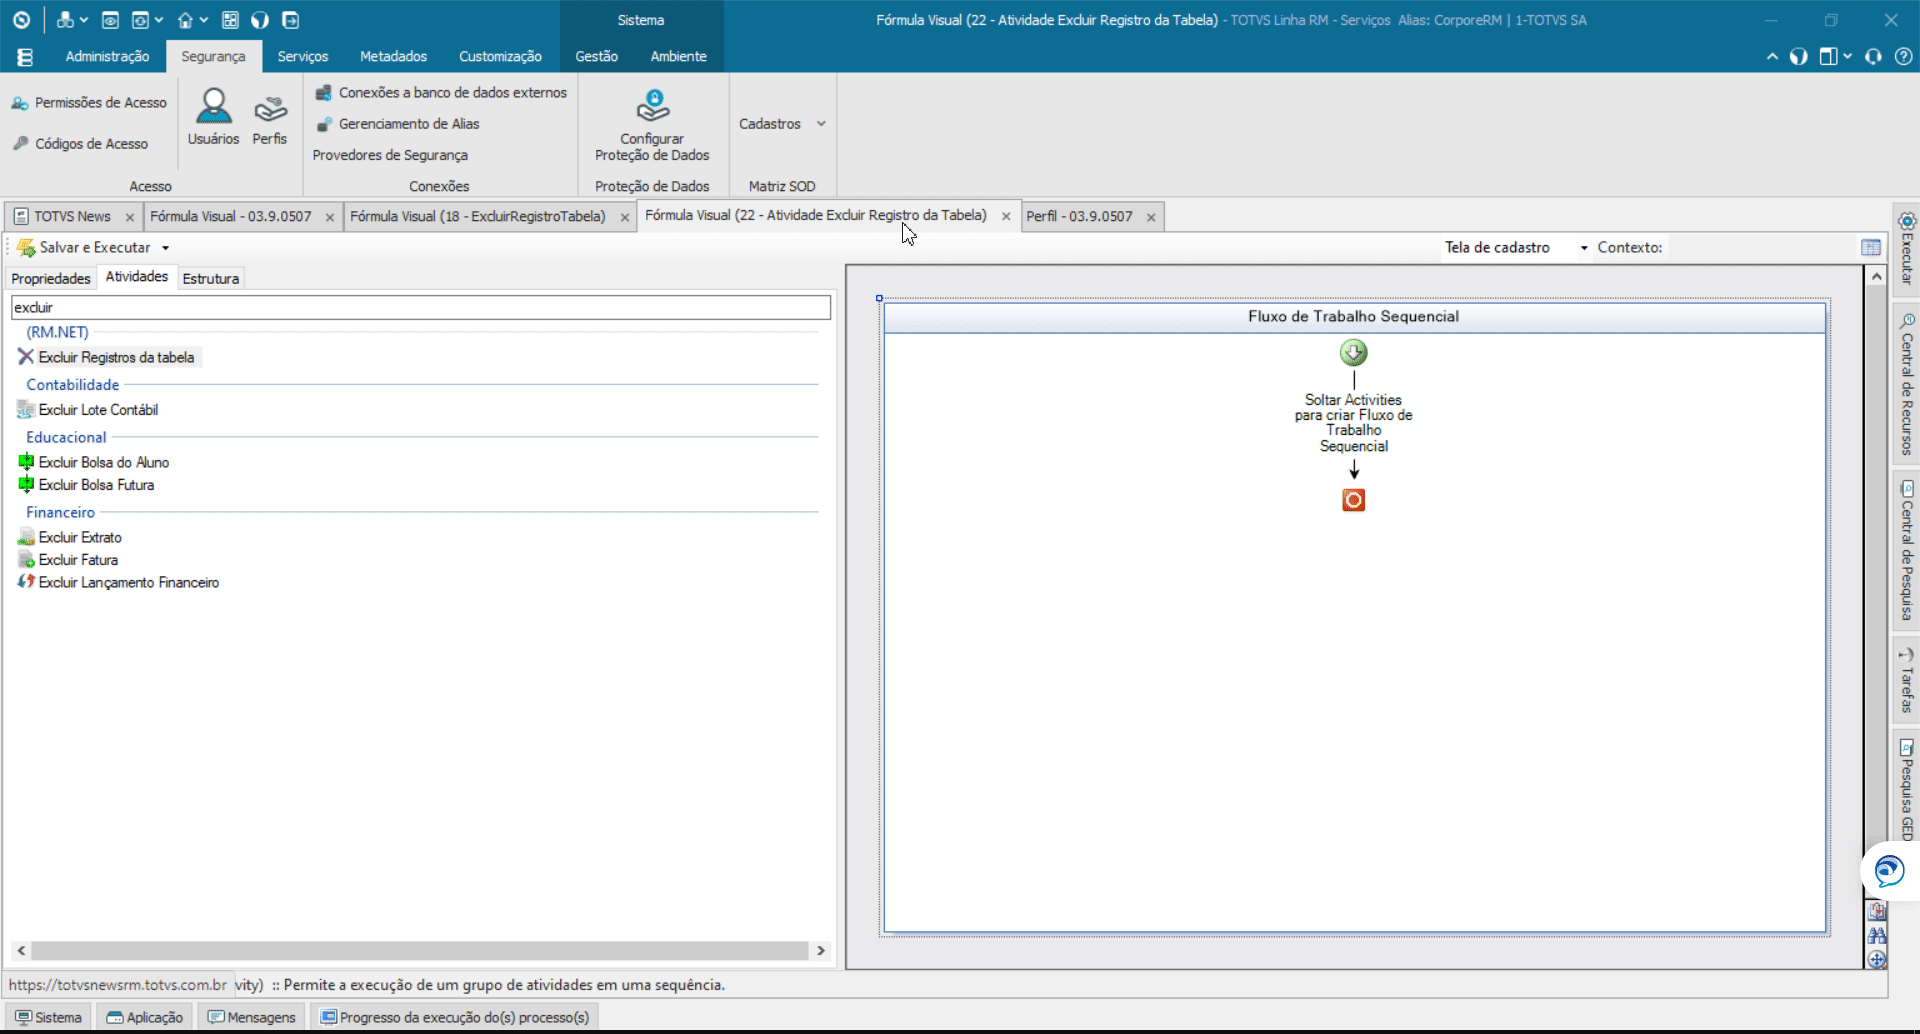Click the layout panel icon at ribbon right
The image size is (1920, 1034).
click(1828, 57)
